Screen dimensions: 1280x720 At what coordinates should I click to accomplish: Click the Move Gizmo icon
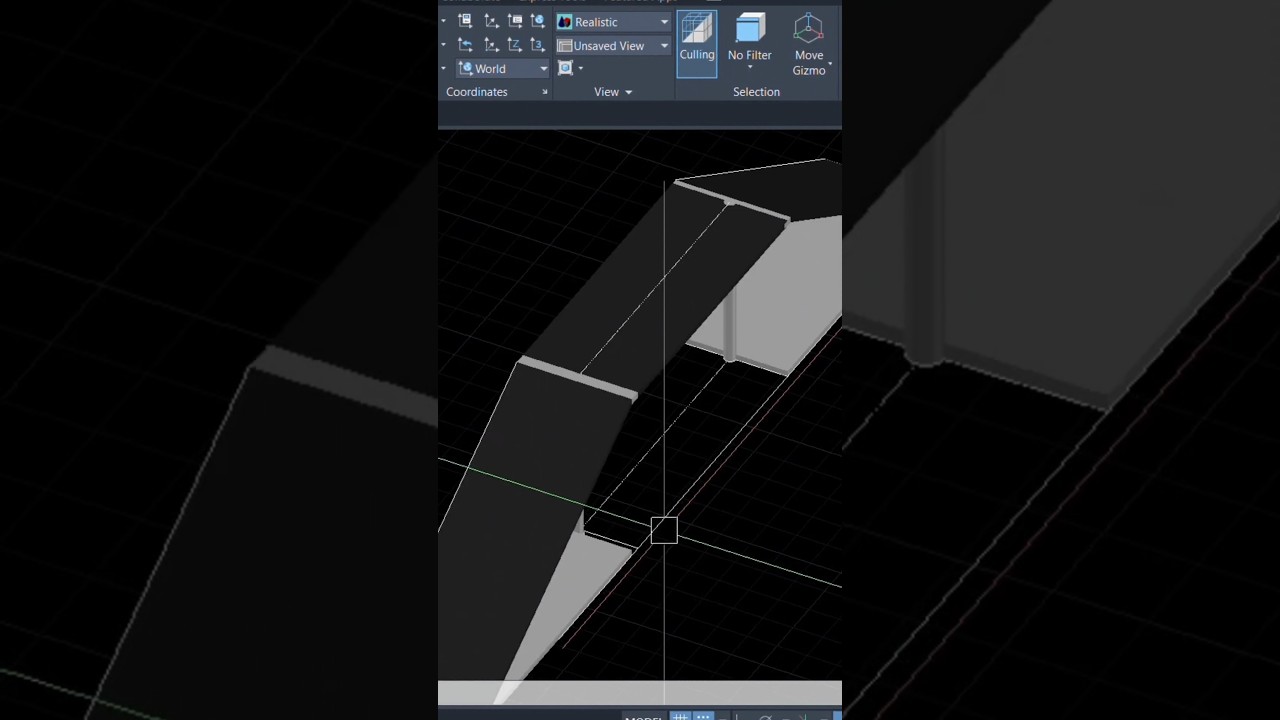point(808,29)
